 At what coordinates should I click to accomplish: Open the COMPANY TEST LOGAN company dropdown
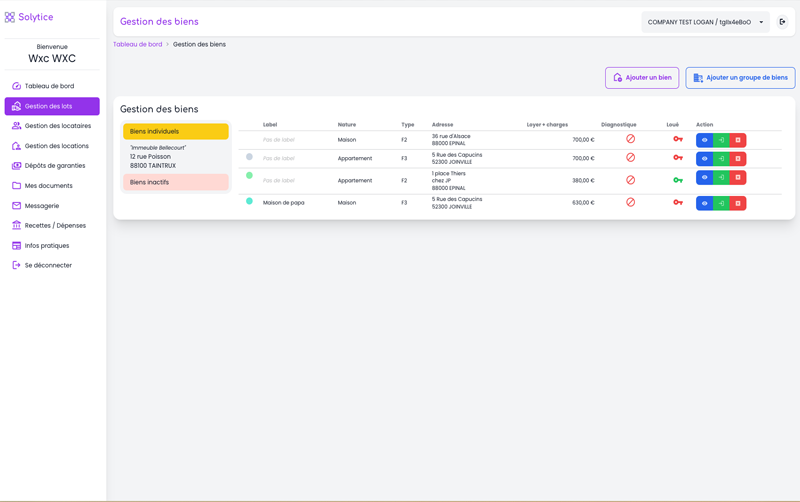pos(705,22)
